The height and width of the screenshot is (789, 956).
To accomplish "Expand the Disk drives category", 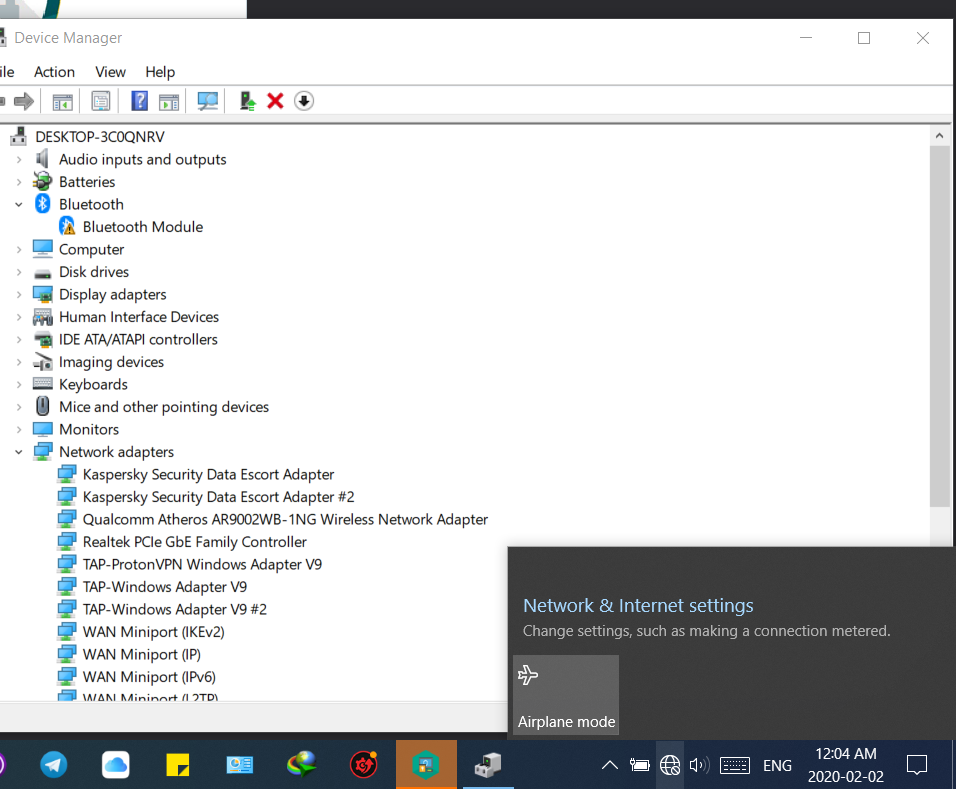I will [19, 272].
